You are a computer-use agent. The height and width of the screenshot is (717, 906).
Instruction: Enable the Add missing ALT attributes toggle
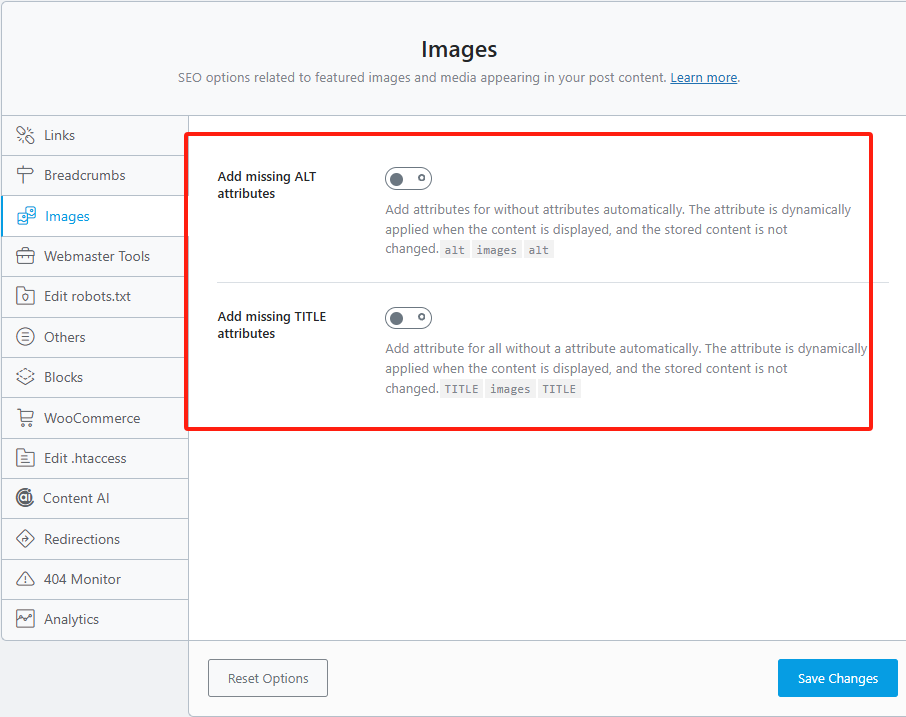[x=408, y=179]
